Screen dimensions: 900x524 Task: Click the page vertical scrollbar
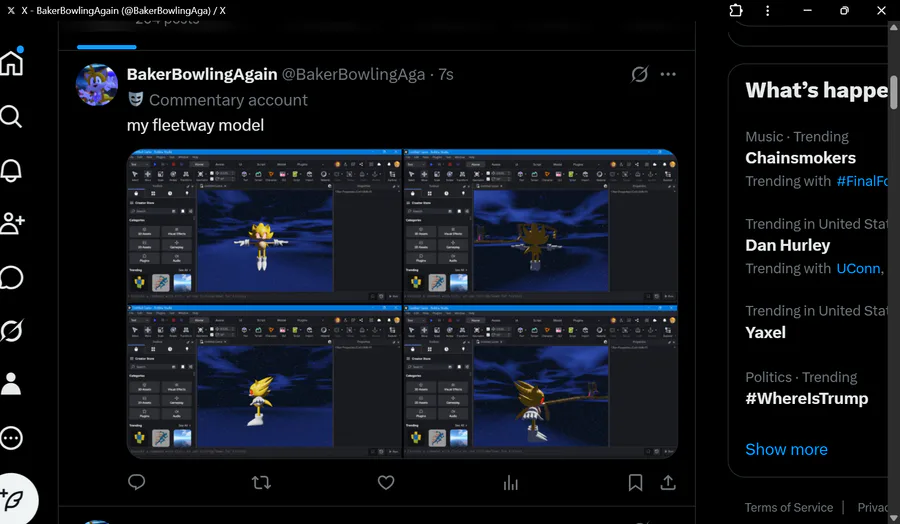pyautogui.click(x=894, y=92)
